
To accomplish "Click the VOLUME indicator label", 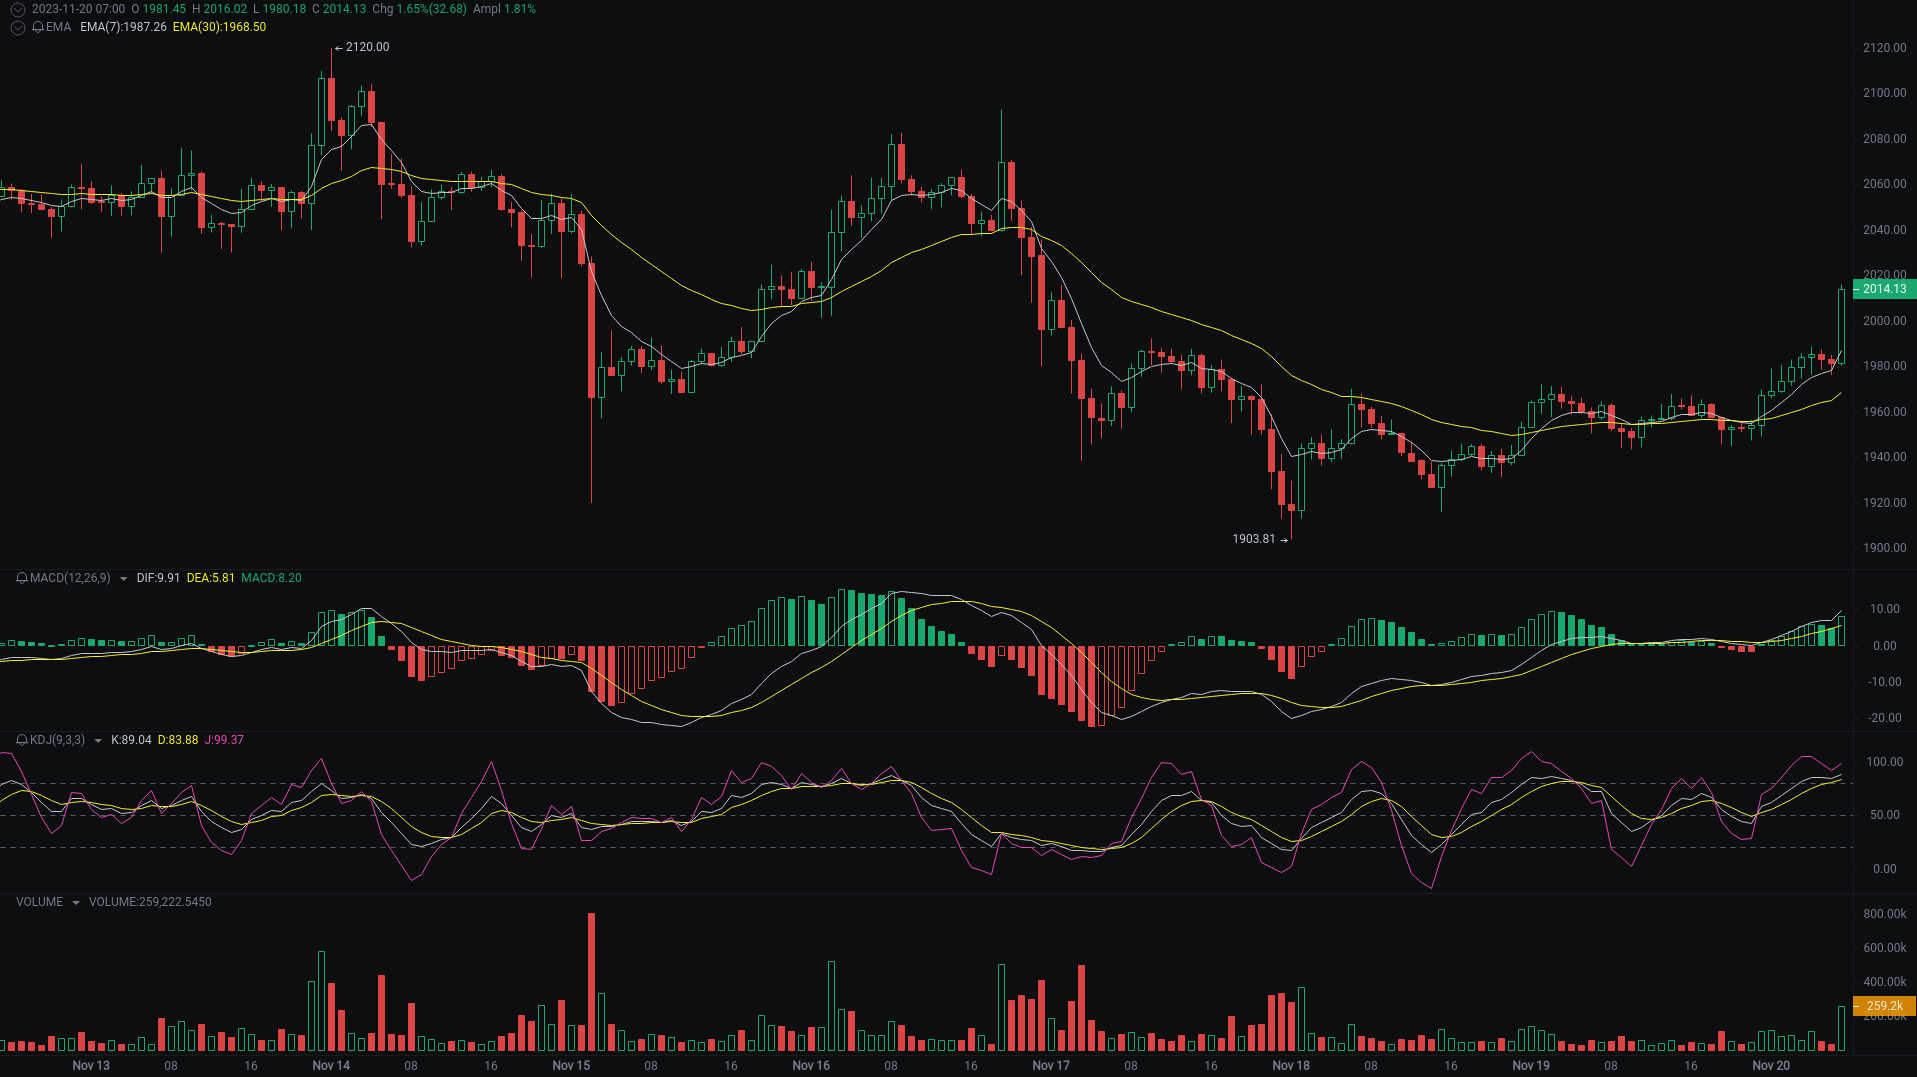I will (x=39, y=902).
